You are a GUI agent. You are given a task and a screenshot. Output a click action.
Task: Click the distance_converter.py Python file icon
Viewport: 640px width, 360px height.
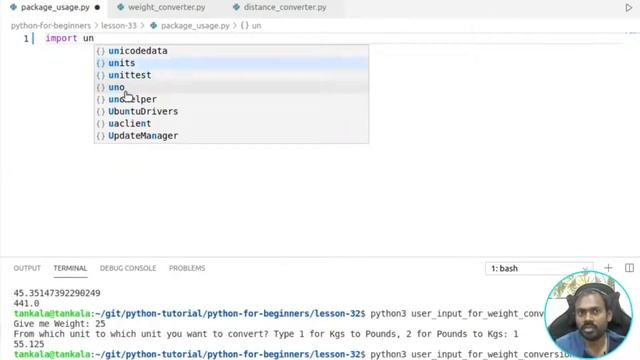tap(236, 7)
